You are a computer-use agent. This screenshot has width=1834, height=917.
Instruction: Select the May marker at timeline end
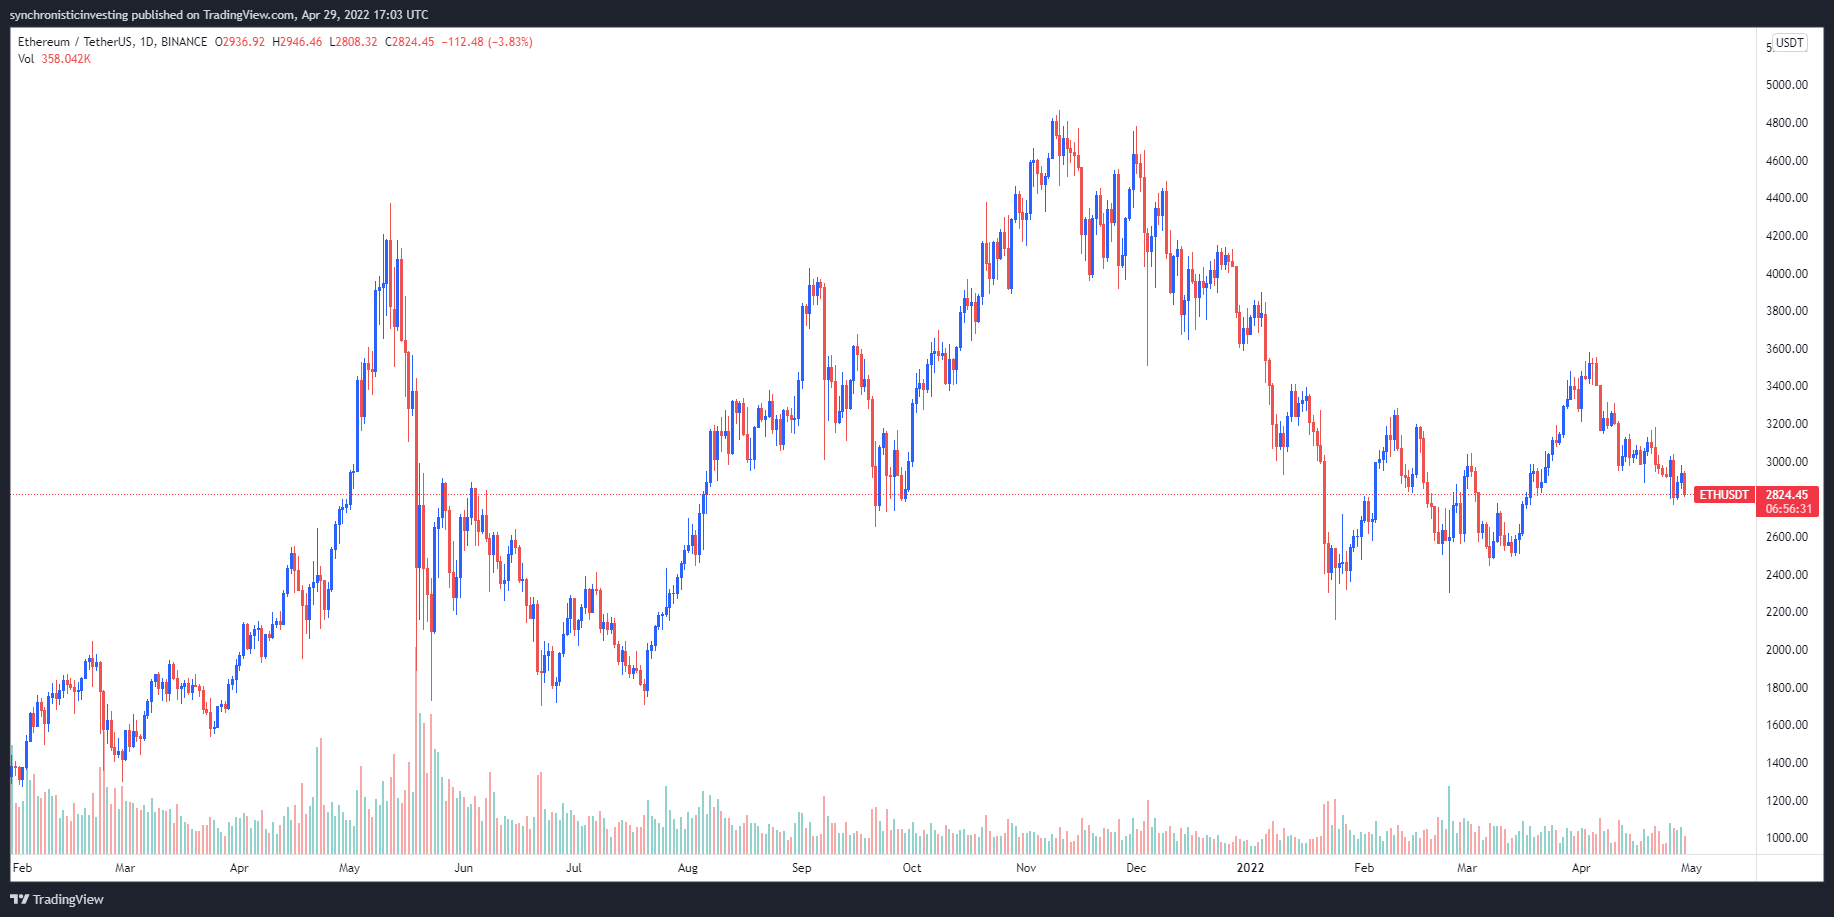[x=1691, y=868]
